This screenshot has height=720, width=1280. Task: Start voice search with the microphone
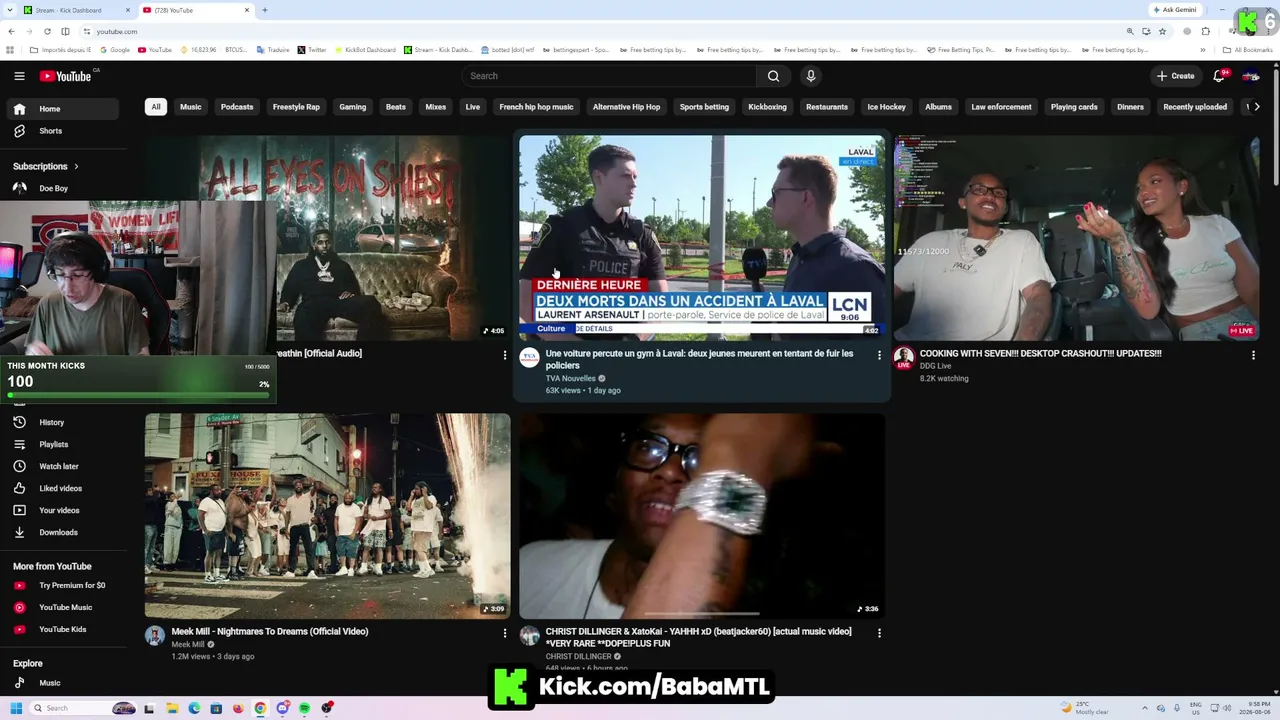[811, 76]
